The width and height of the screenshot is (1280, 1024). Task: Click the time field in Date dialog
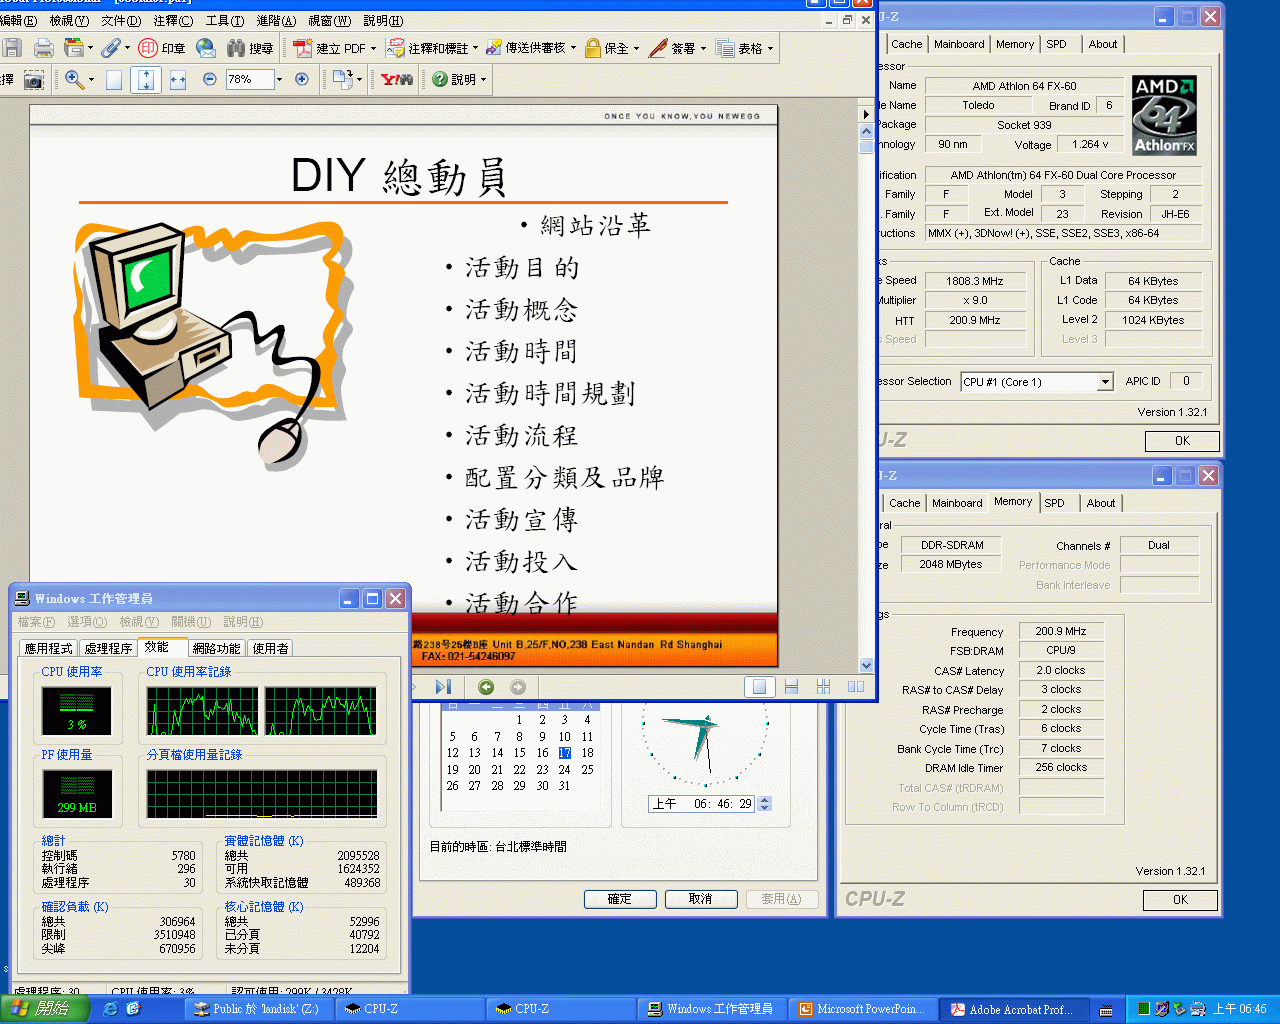coord(703,804)
